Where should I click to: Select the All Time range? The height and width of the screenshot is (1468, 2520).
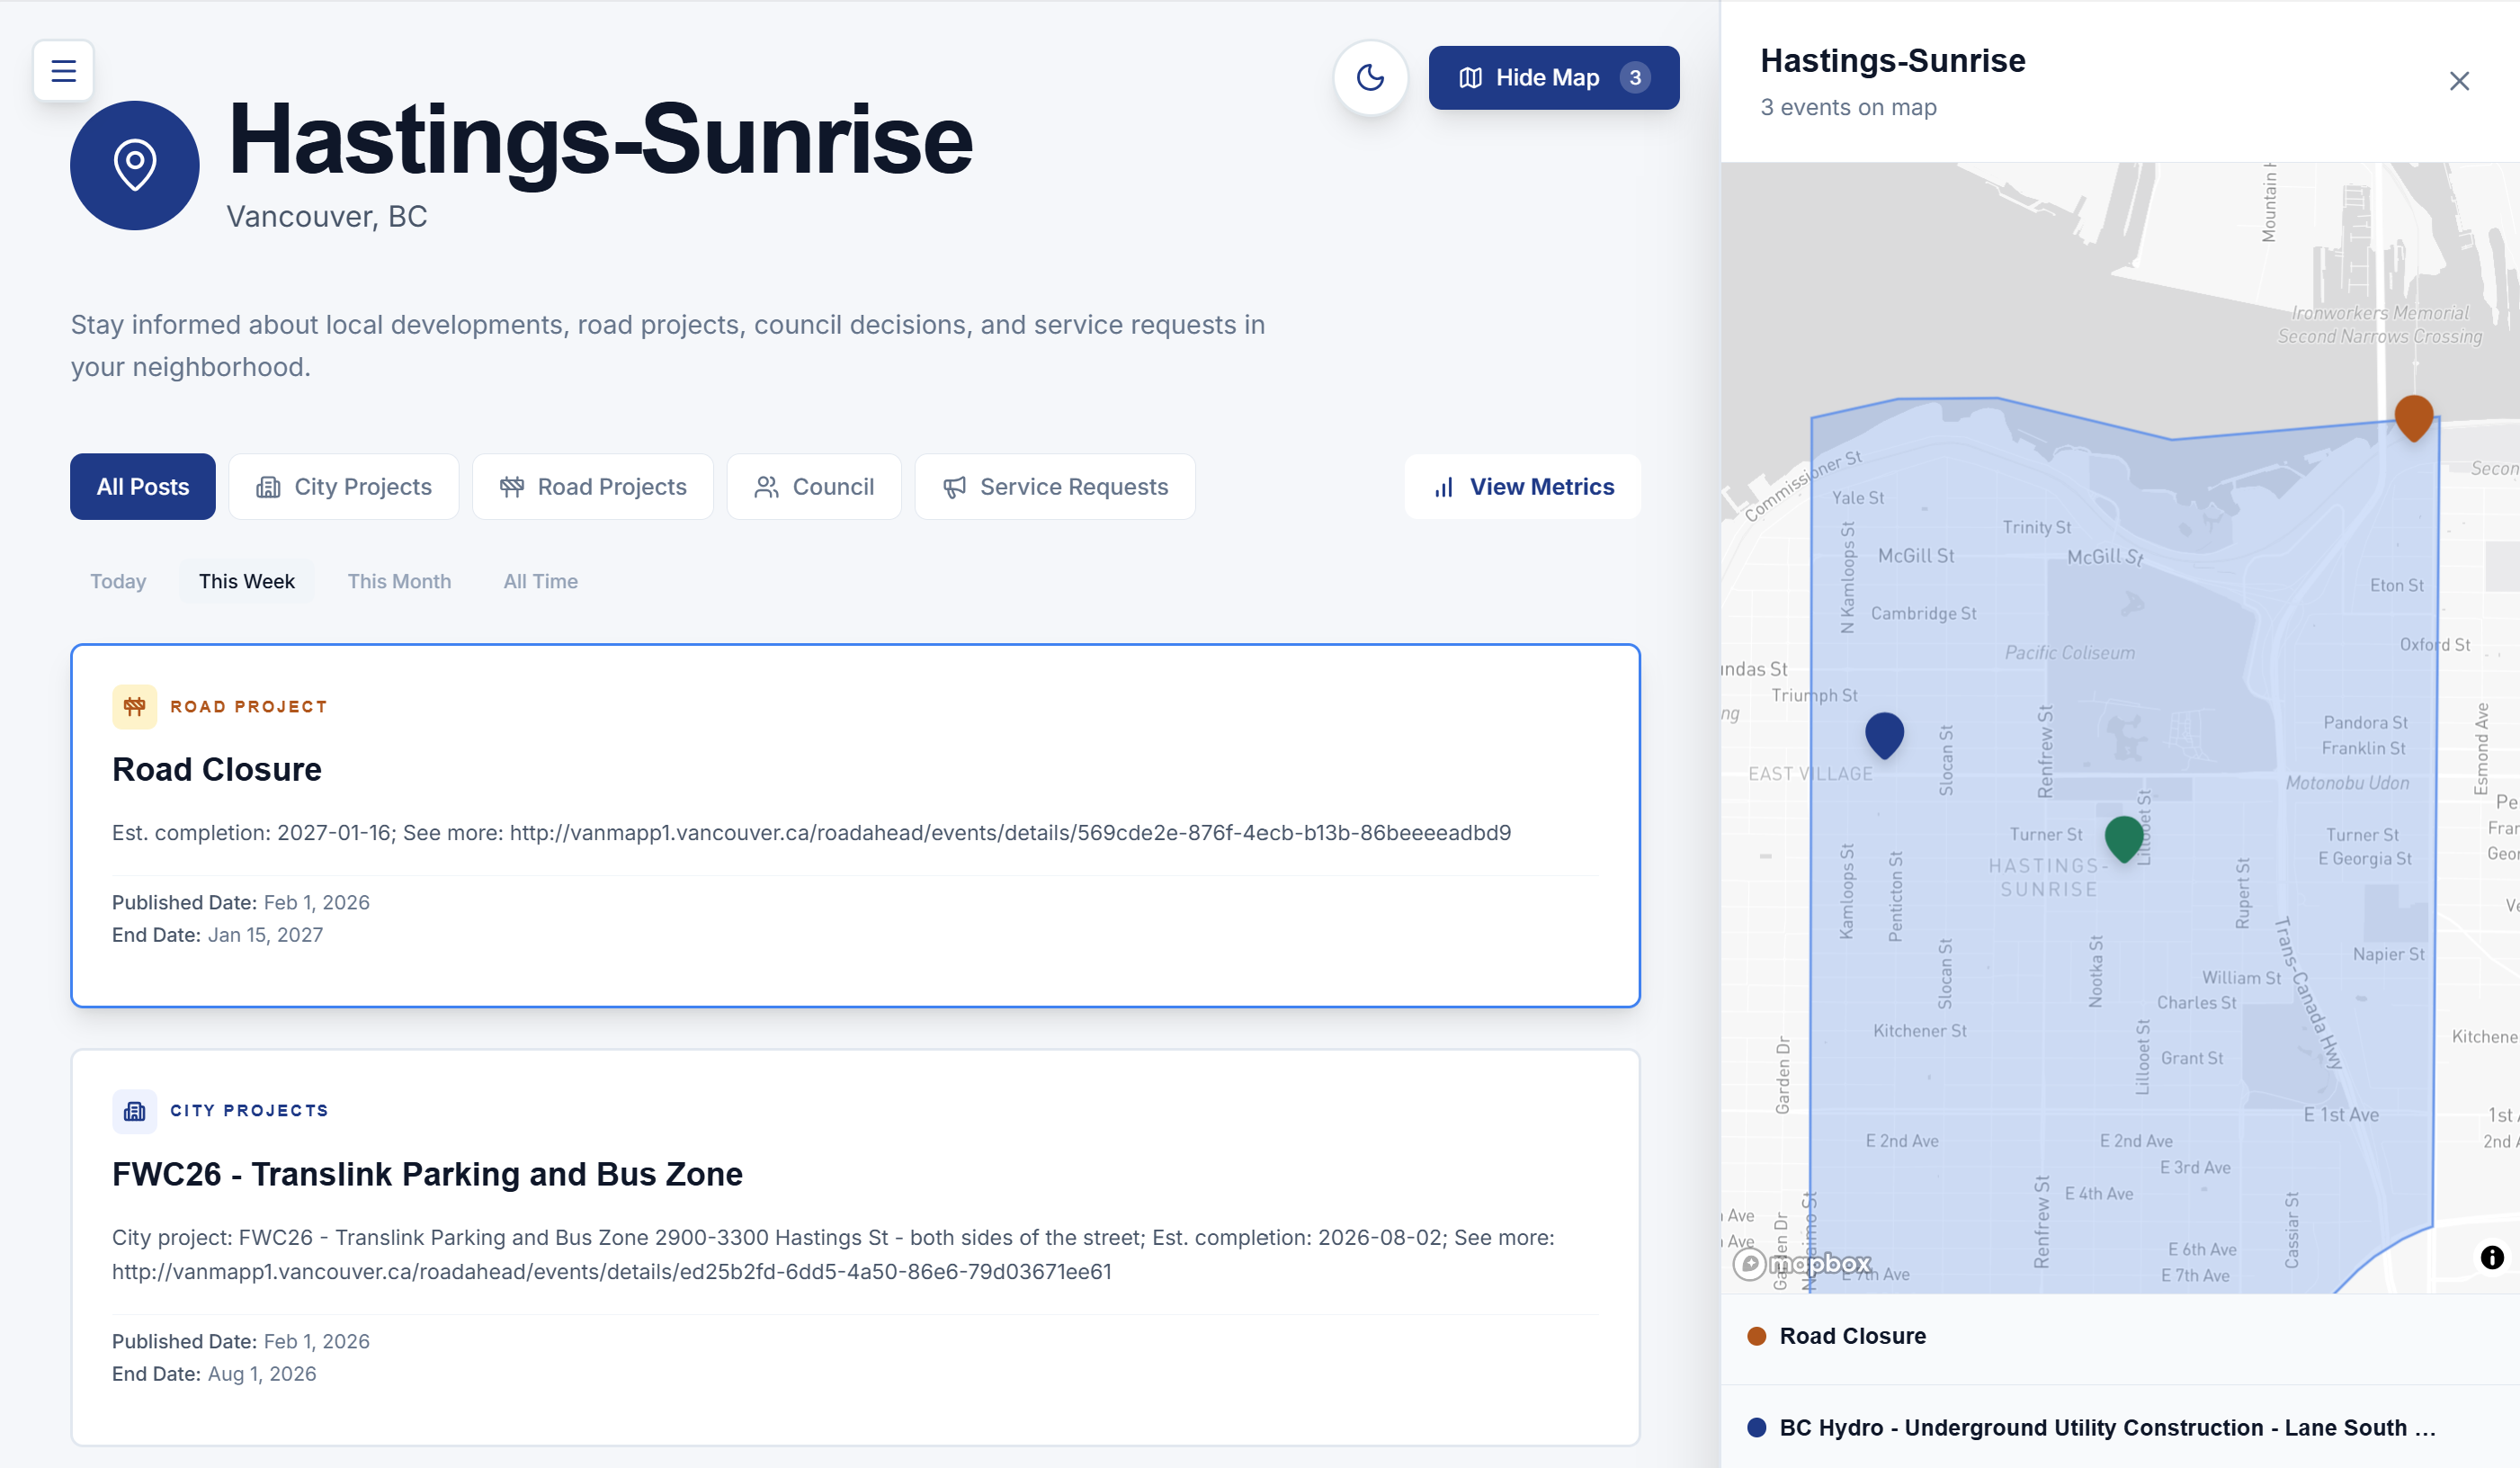coord(540,581)
